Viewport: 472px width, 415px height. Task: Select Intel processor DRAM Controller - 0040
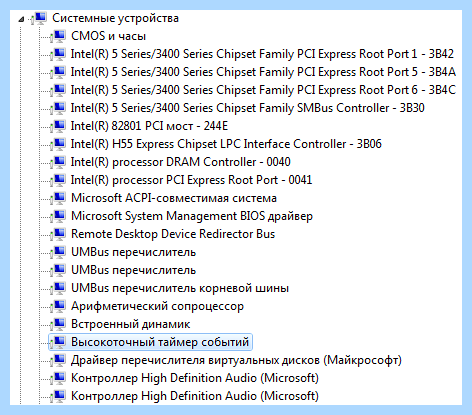coord(181,162)
